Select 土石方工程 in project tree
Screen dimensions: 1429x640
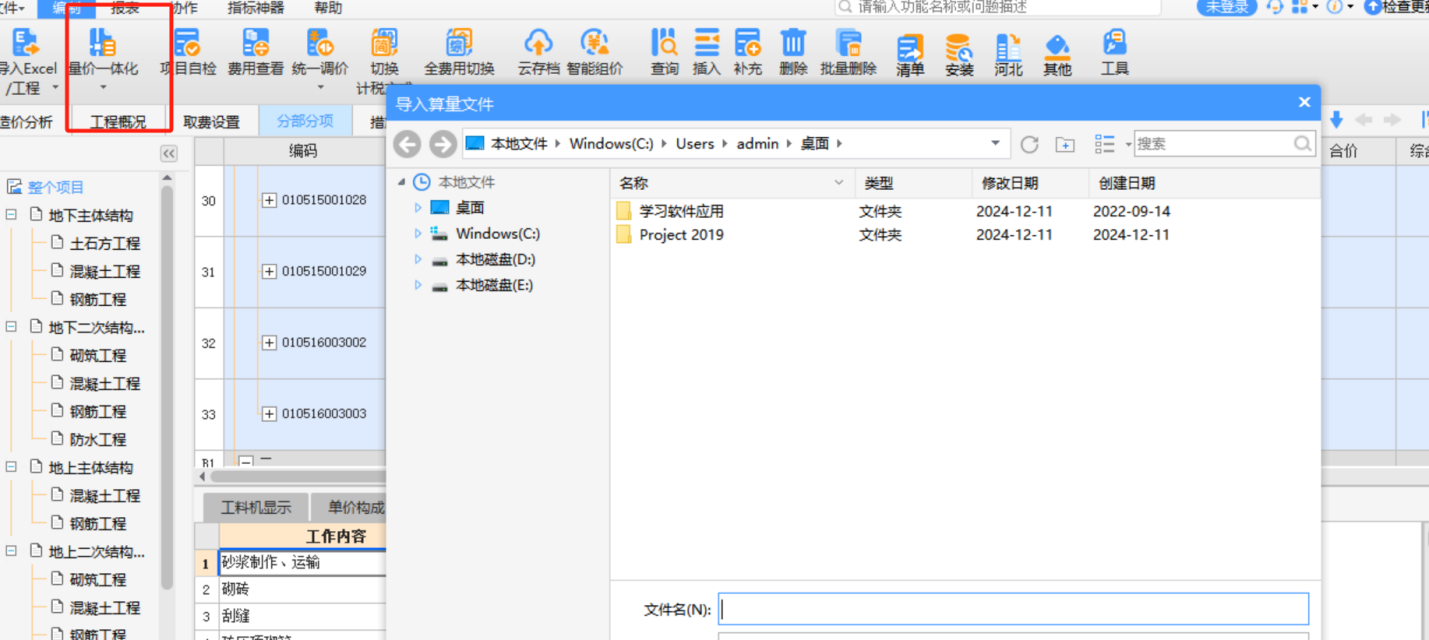click(x=105, y=243)
